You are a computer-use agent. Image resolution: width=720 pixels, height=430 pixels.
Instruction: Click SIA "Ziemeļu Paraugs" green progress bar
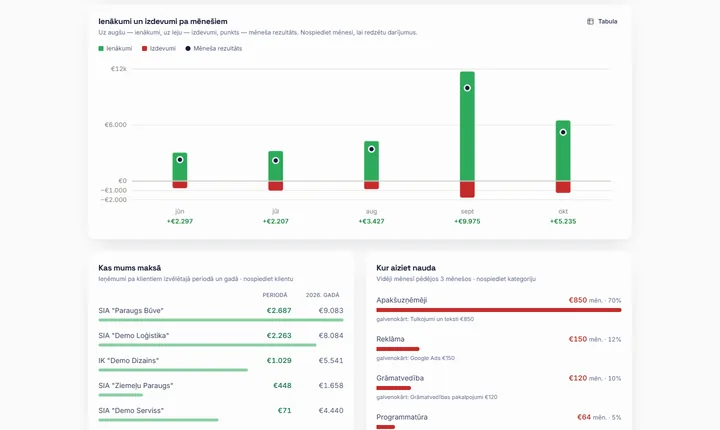tap(120, 395)
